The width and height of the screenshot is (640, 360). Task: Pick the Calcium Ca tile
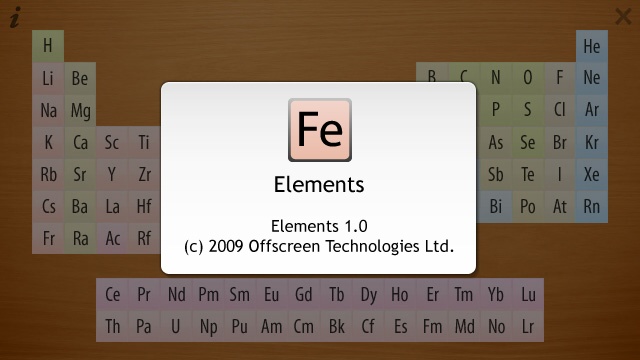click(80, 142)
